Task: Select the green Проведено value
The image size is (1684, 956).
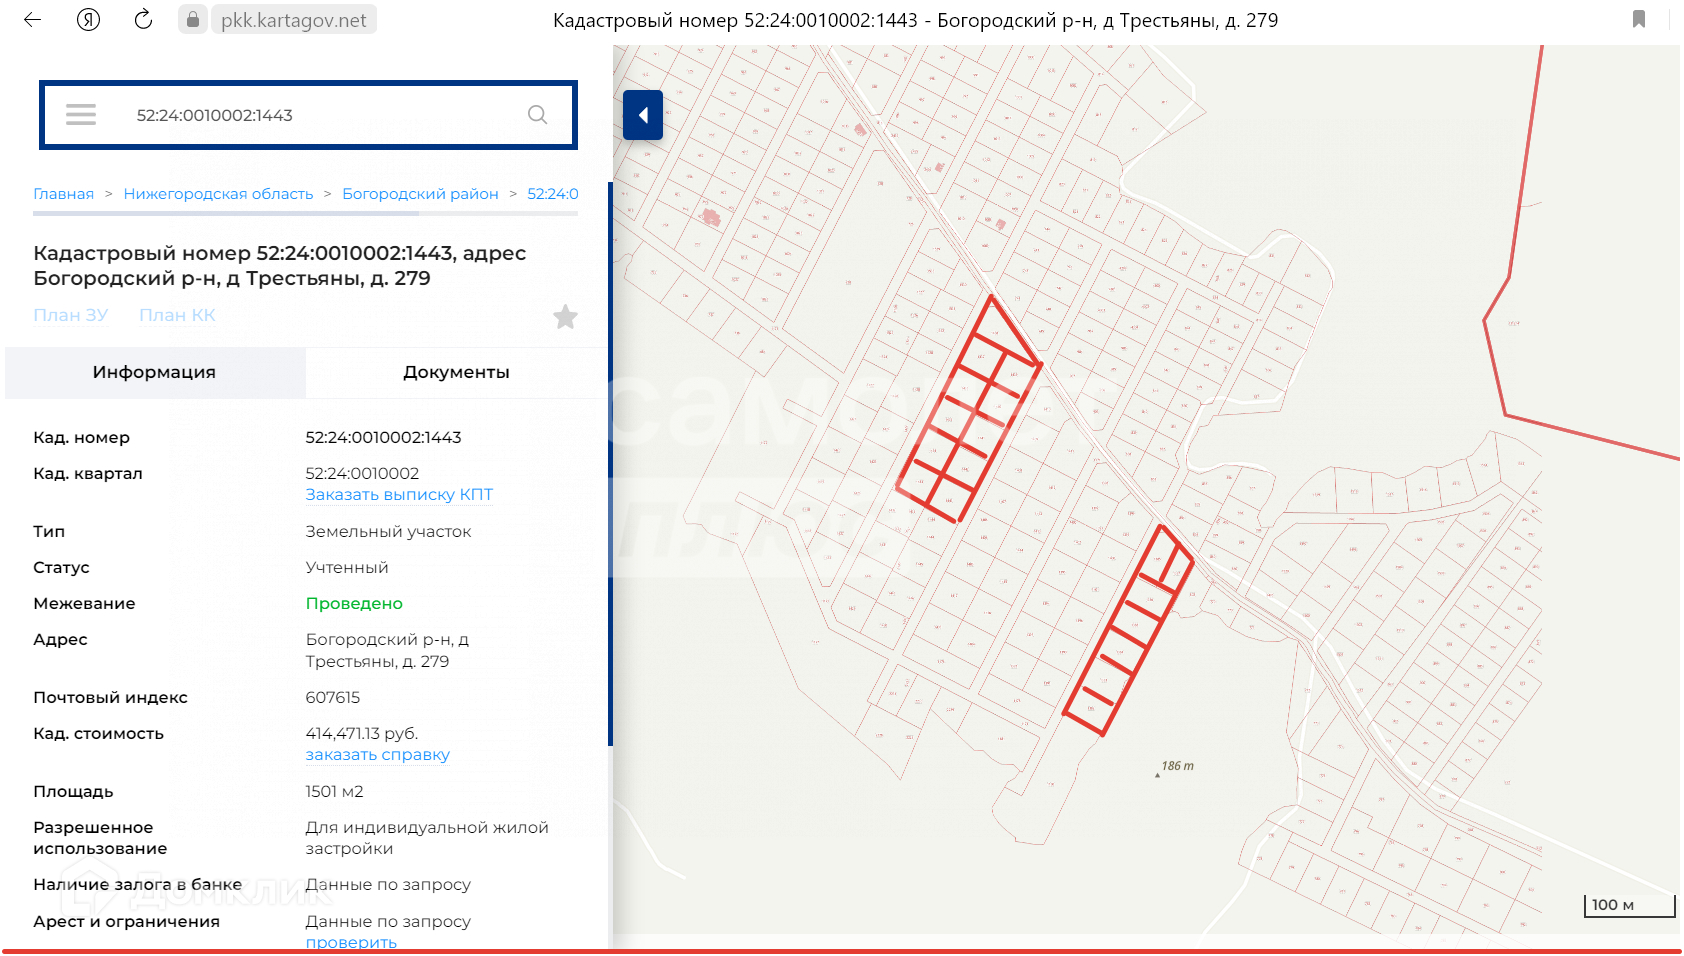Action: pyautogui.click(x=354, y=603)
